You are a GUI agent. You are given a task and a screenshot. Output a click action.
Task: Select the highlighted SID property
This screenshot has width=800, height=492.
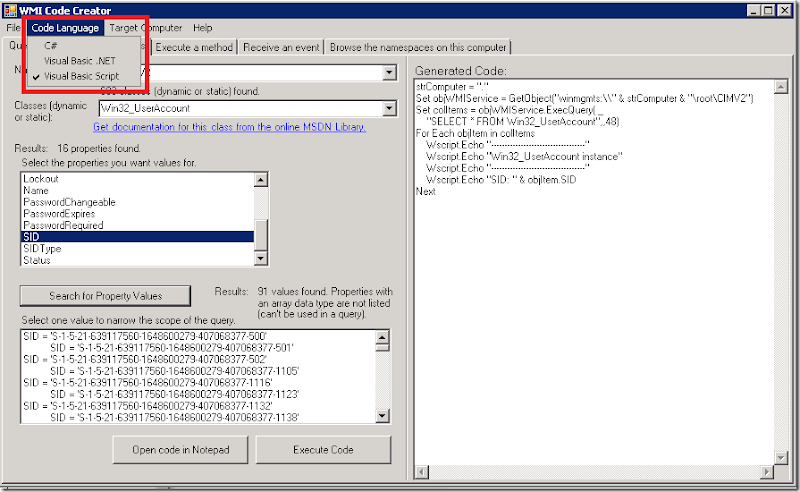(x=137, y=237)
